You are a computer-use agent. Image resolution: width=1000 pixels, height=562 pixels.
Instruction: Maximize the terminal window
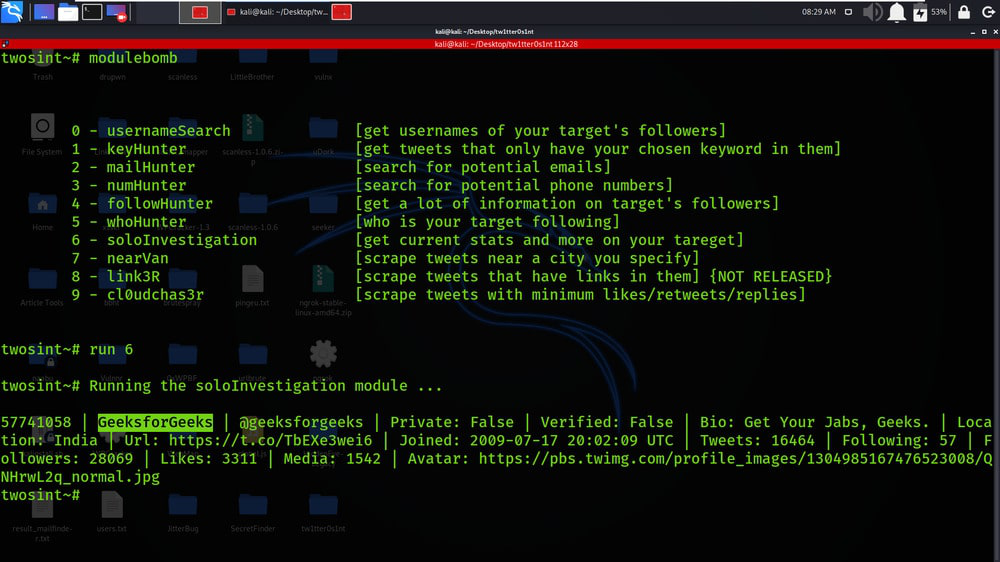coord(984,32)
